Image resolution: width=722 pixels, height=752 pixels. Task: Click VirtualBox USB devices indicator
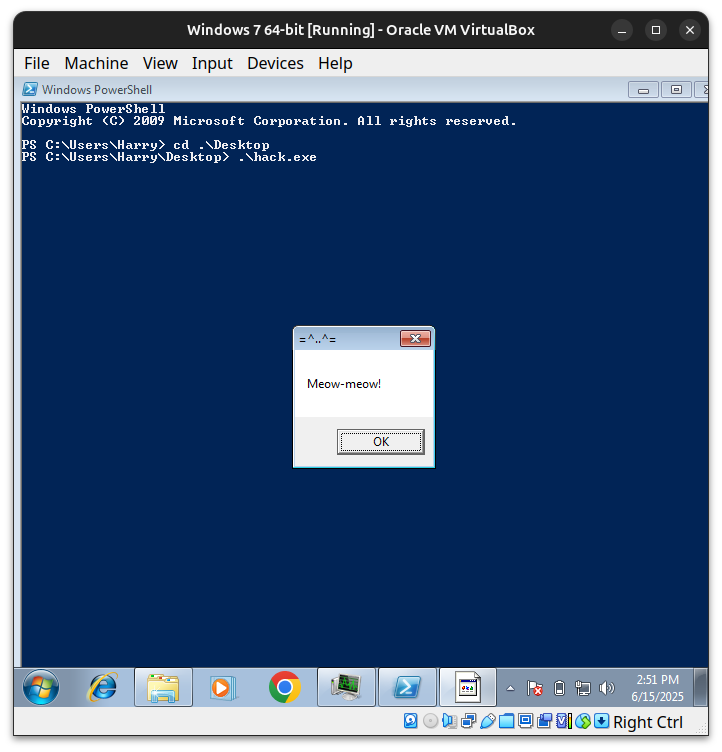[487, 721]
